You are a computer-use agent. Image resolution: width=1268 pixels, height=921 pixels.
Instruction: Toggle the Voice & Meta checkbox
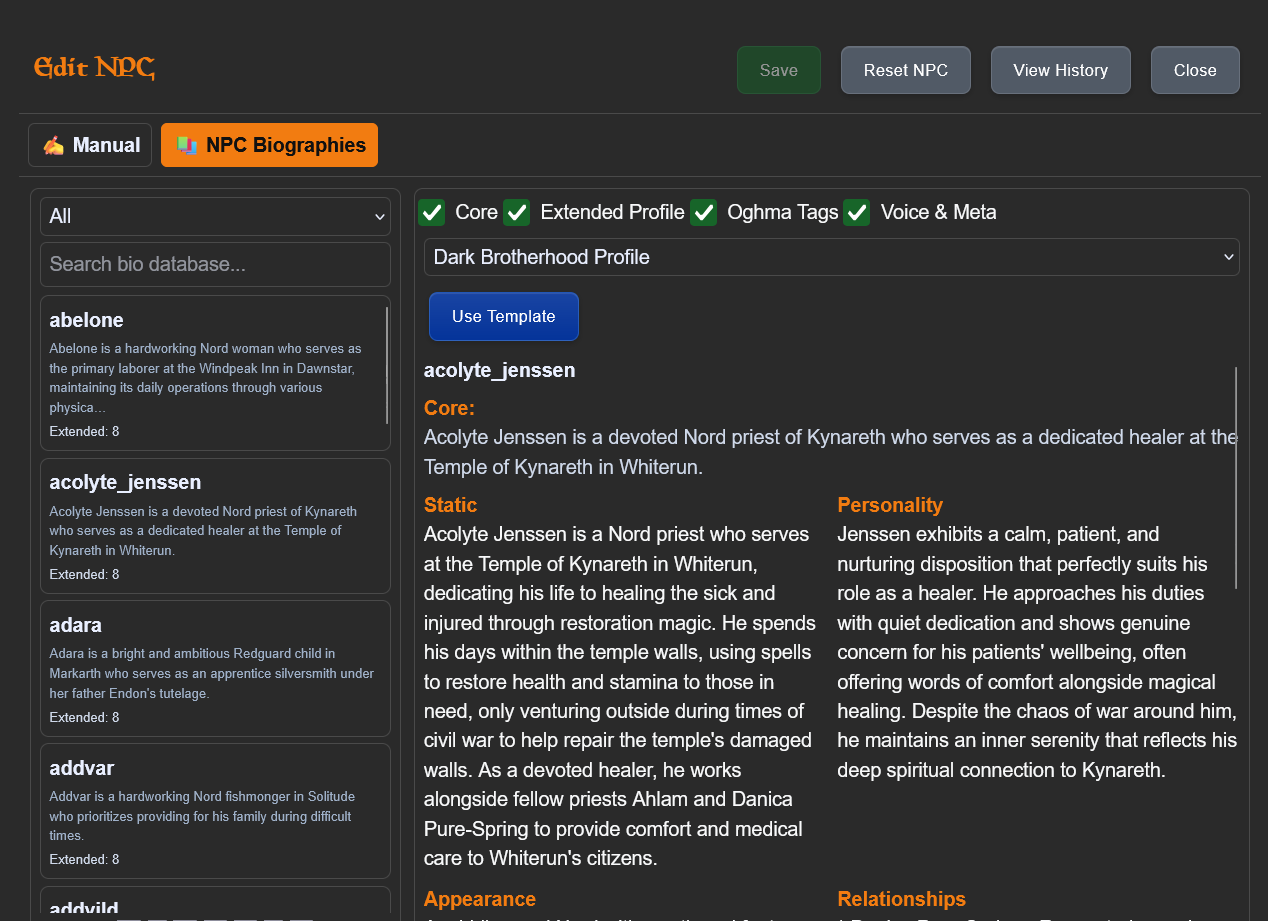coord(857,213)
